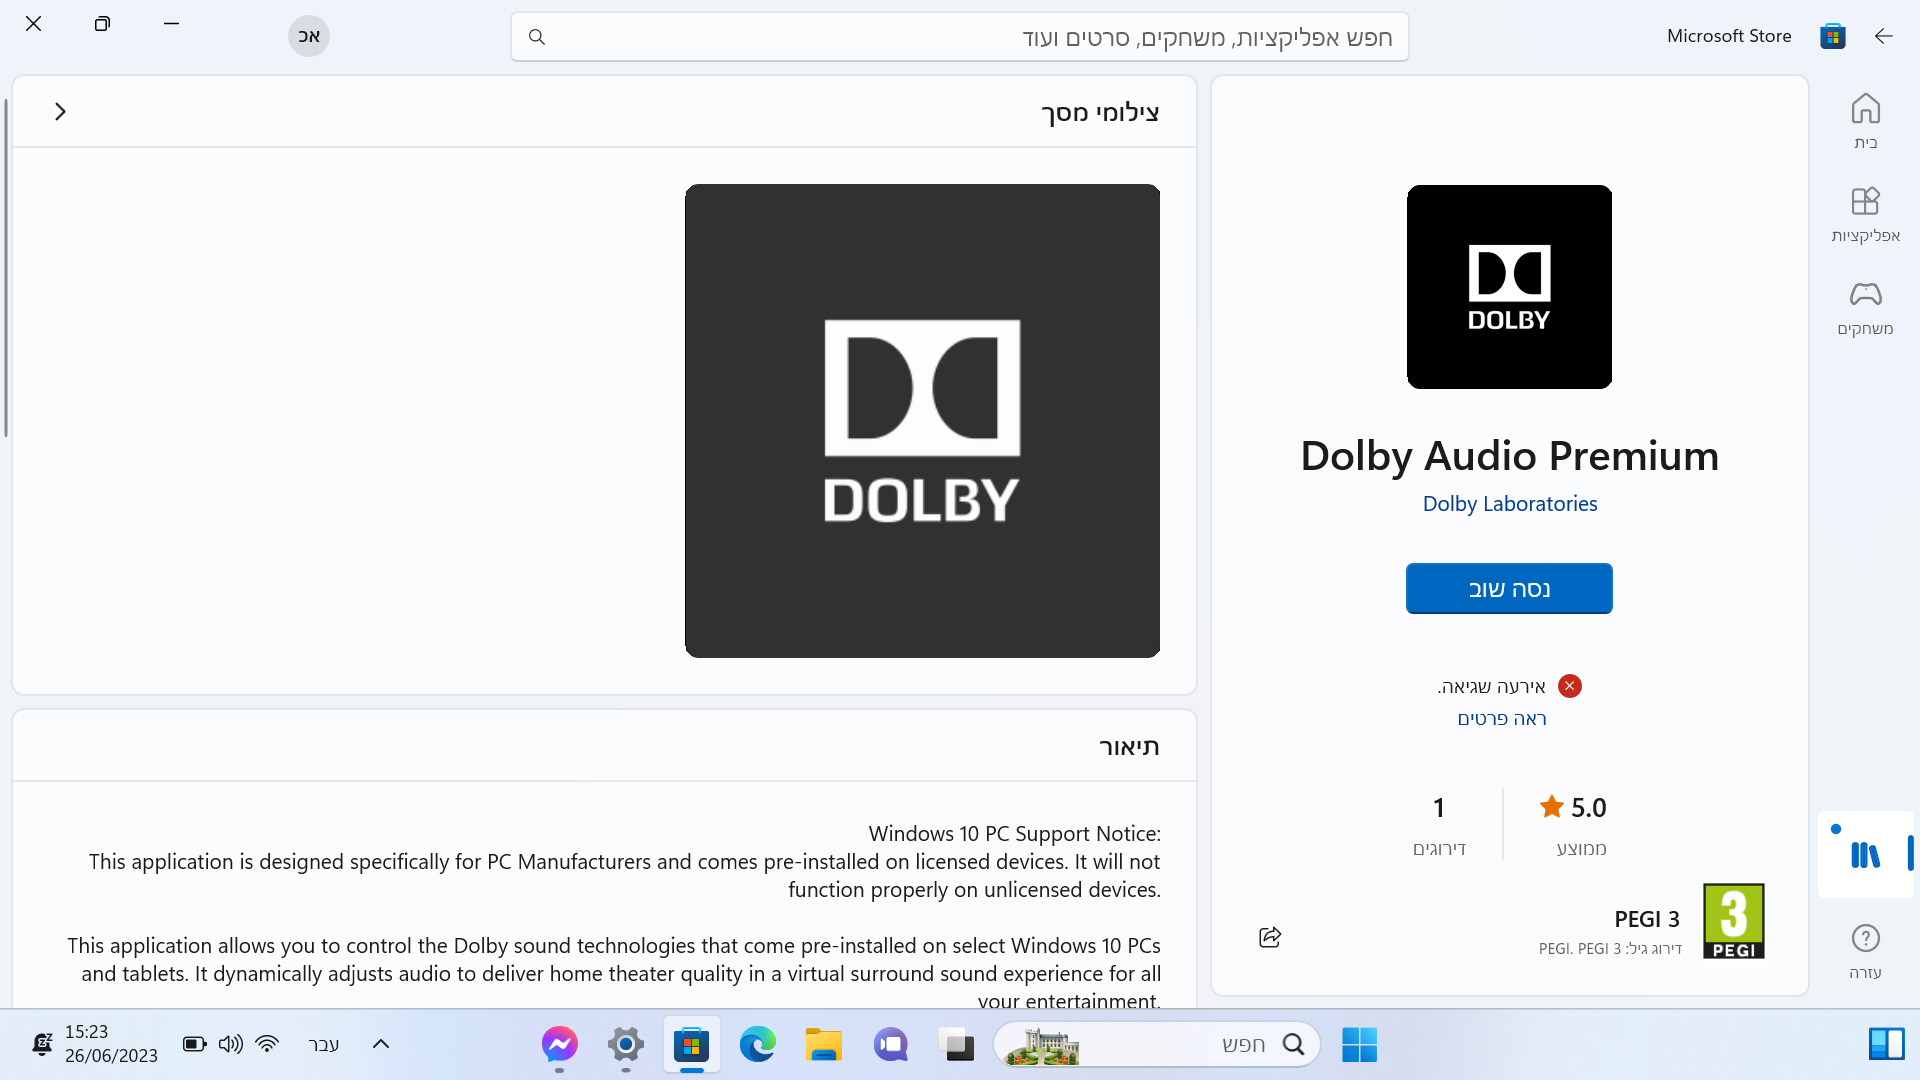
Task: Click the back arrow in title bar
Action: (1884, 36)
